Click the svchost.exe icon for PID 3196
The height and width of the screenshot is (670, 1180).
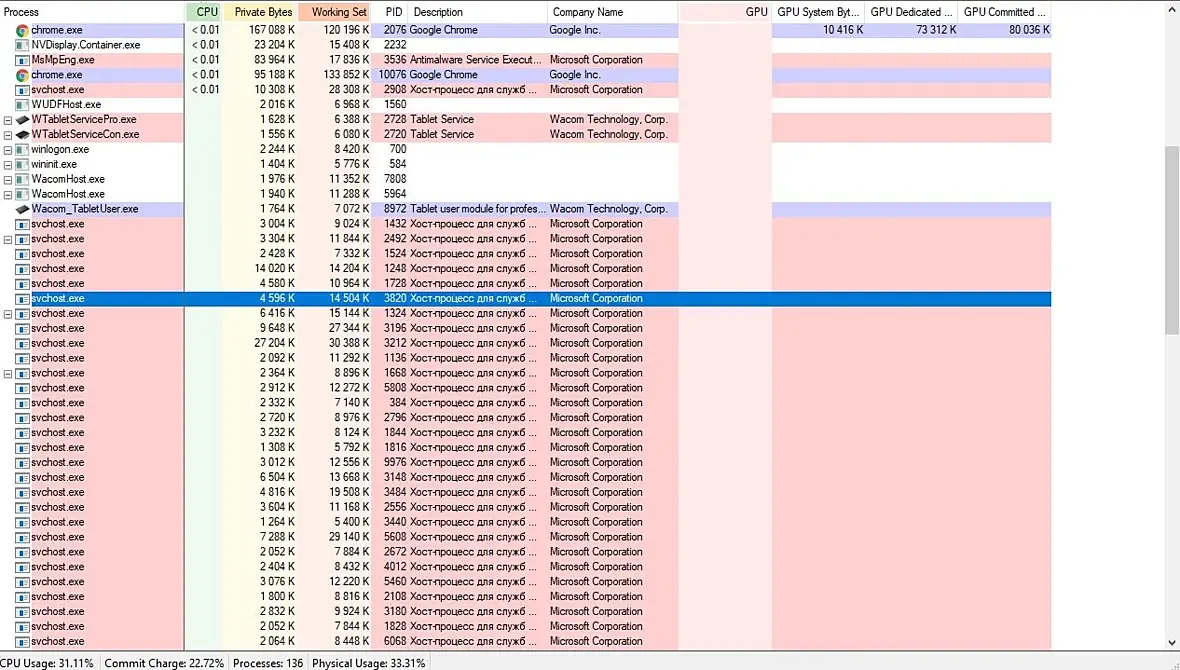click(x=23, y=328)
